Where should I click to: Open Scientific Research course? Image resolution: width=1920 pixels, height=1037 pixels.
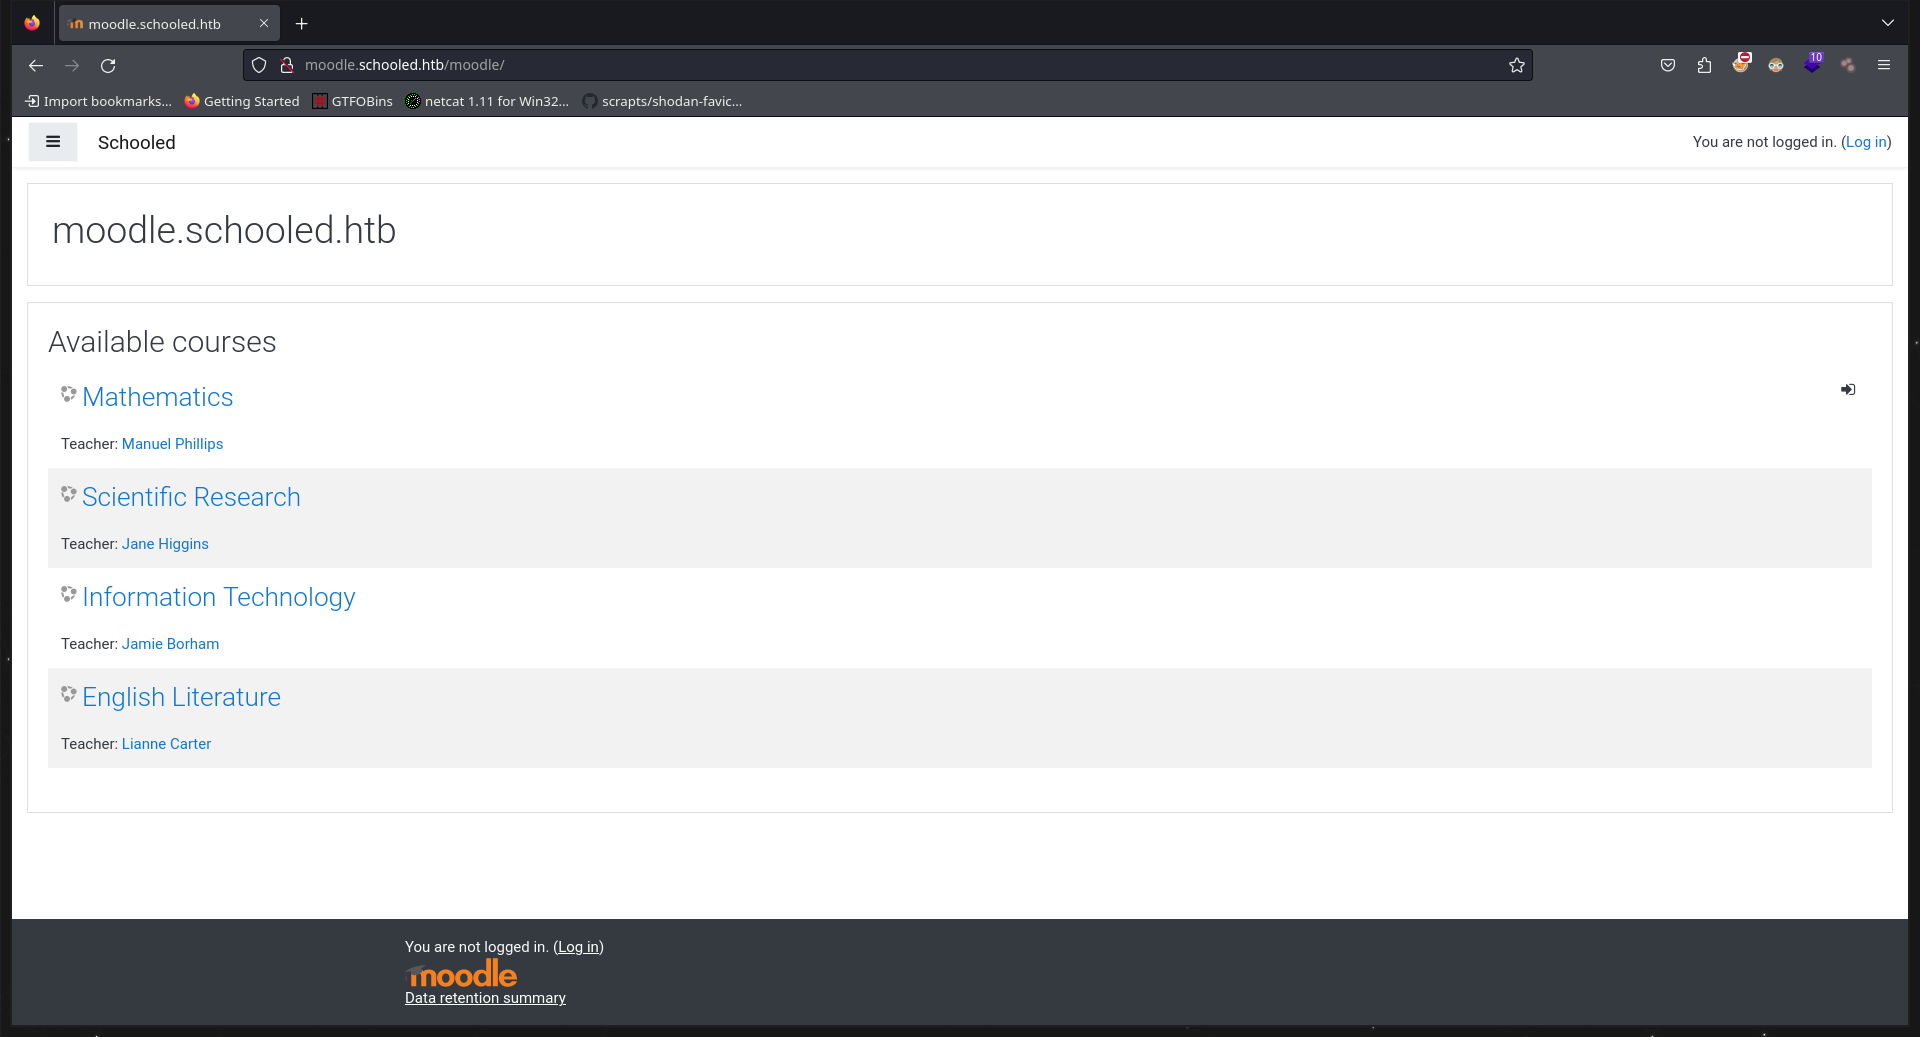tap(191, 497)
